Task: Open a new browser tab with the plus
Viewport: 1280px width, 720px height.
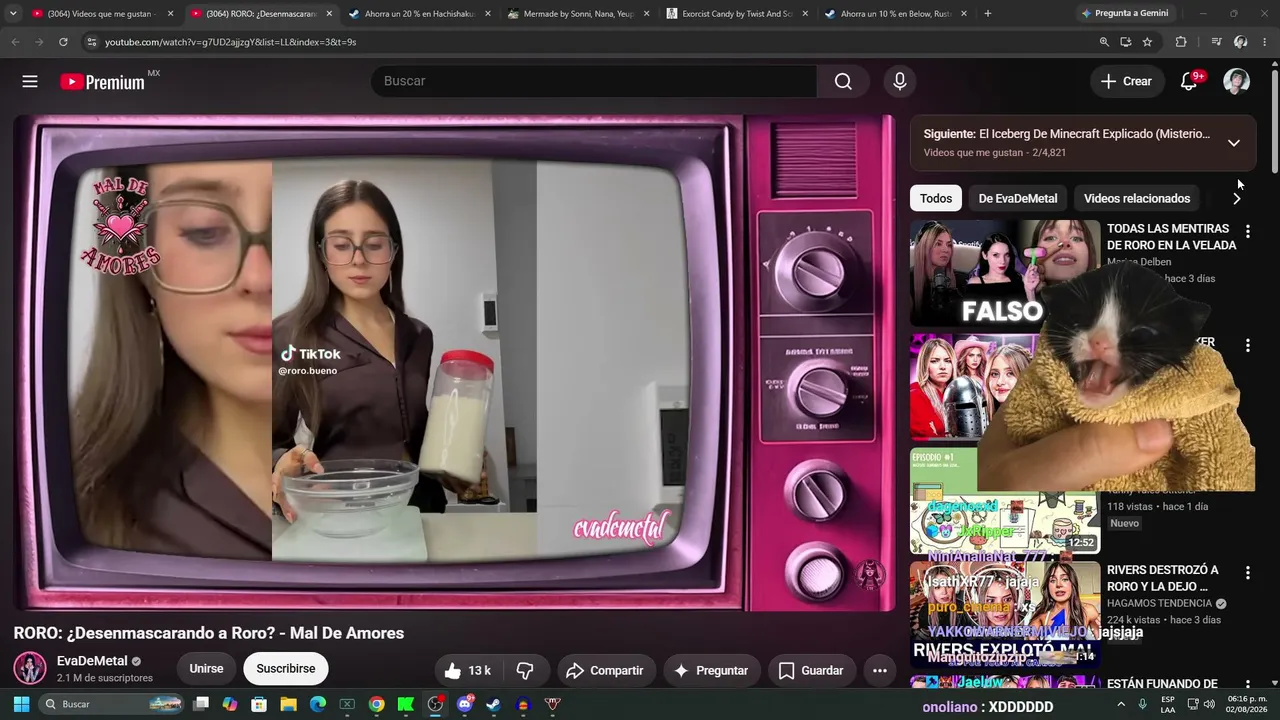Action: coord(987,14)
